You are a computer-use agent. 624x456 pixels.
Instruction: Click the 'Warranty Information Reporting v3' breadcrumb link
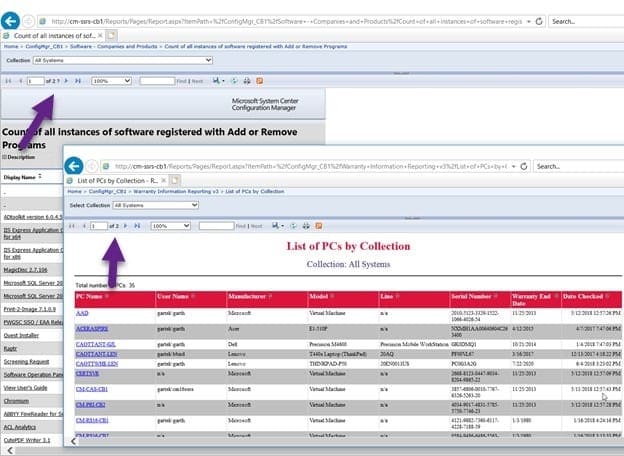point(176,191)
